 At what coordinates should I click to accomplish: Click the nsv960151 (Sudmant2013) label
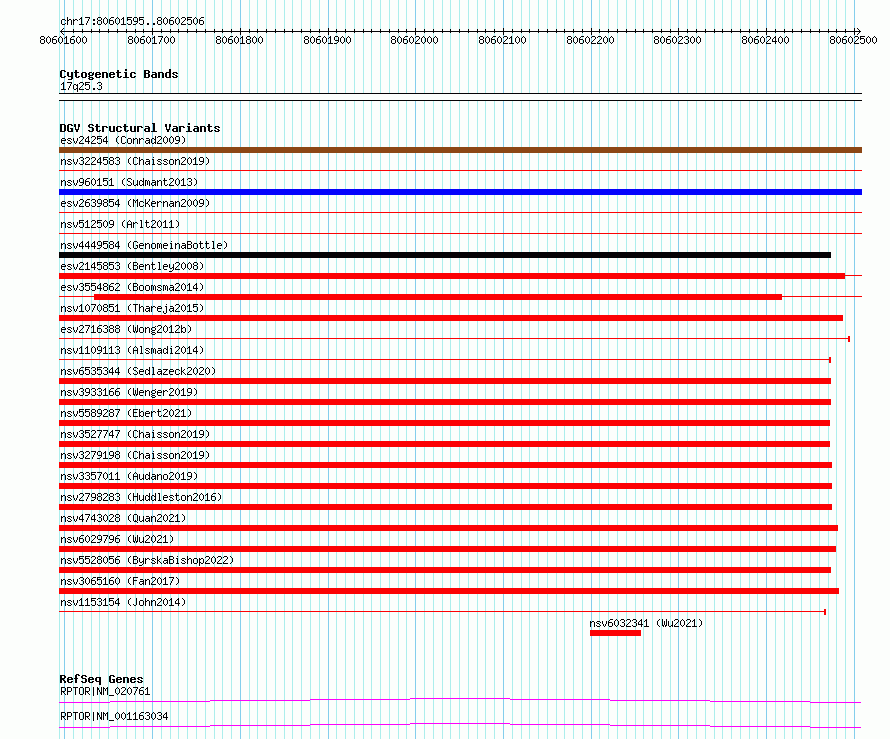[x=129, y=182]
